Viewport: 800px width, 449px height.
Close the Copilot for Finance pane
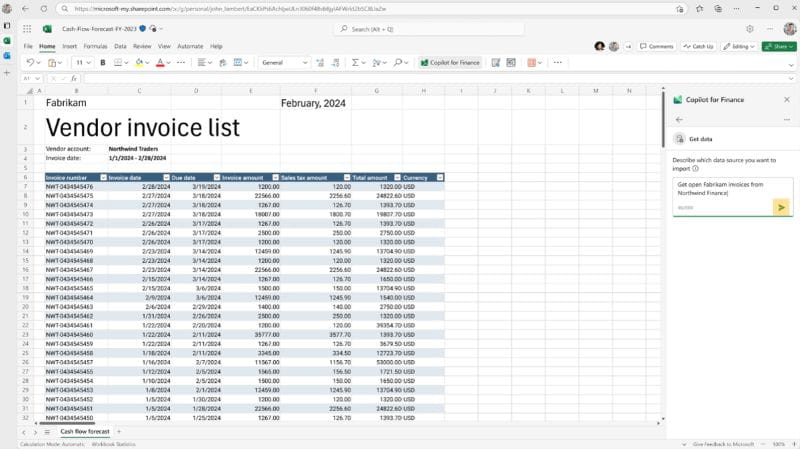[787, 99]
